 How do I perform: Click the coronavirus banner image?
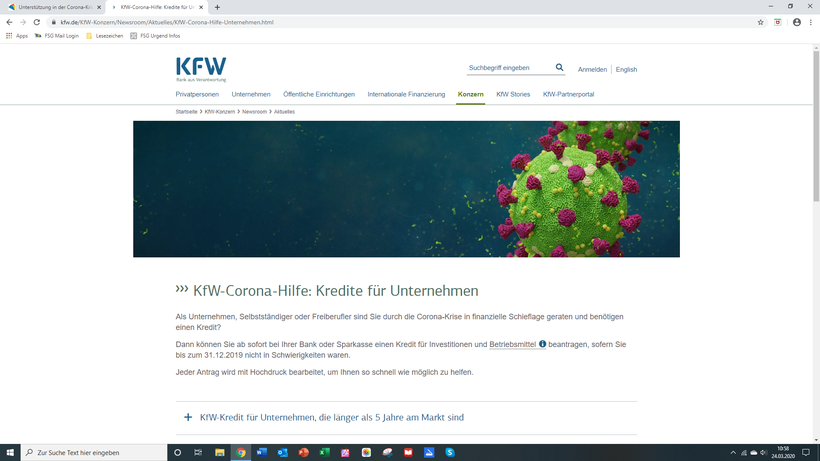[406, 189]
